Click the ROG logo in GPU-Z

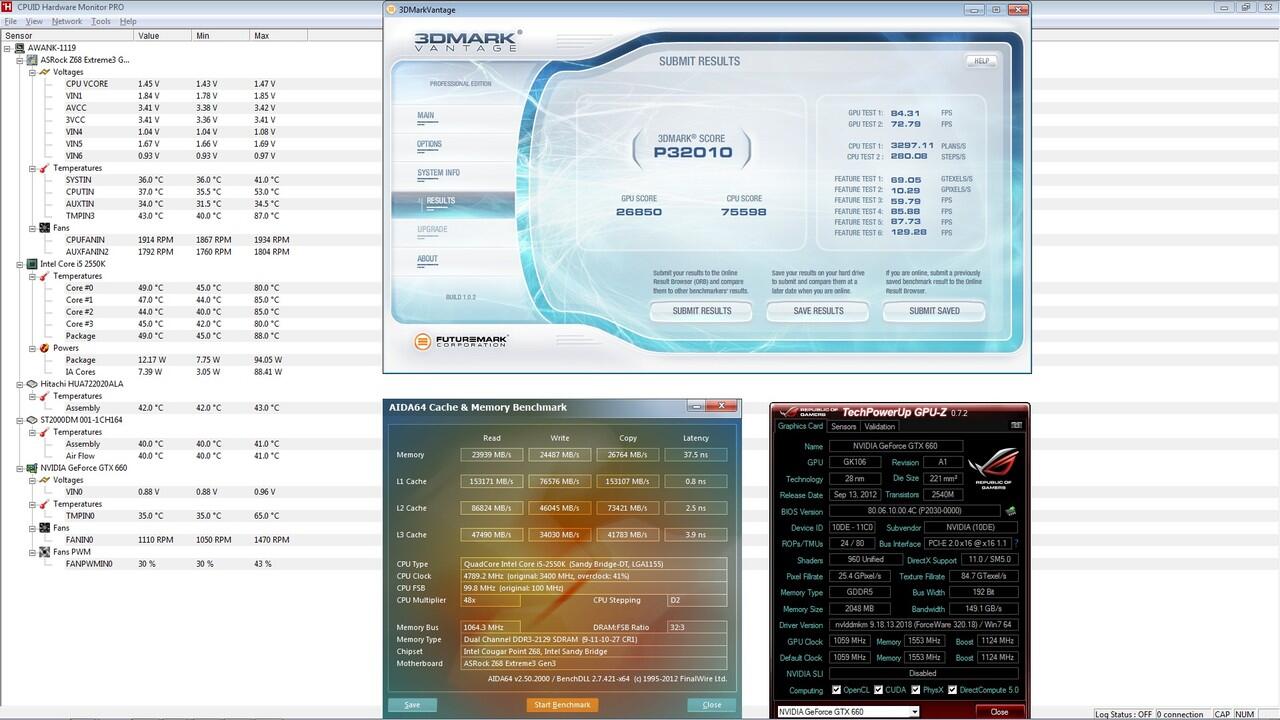(x=993, y=469)
